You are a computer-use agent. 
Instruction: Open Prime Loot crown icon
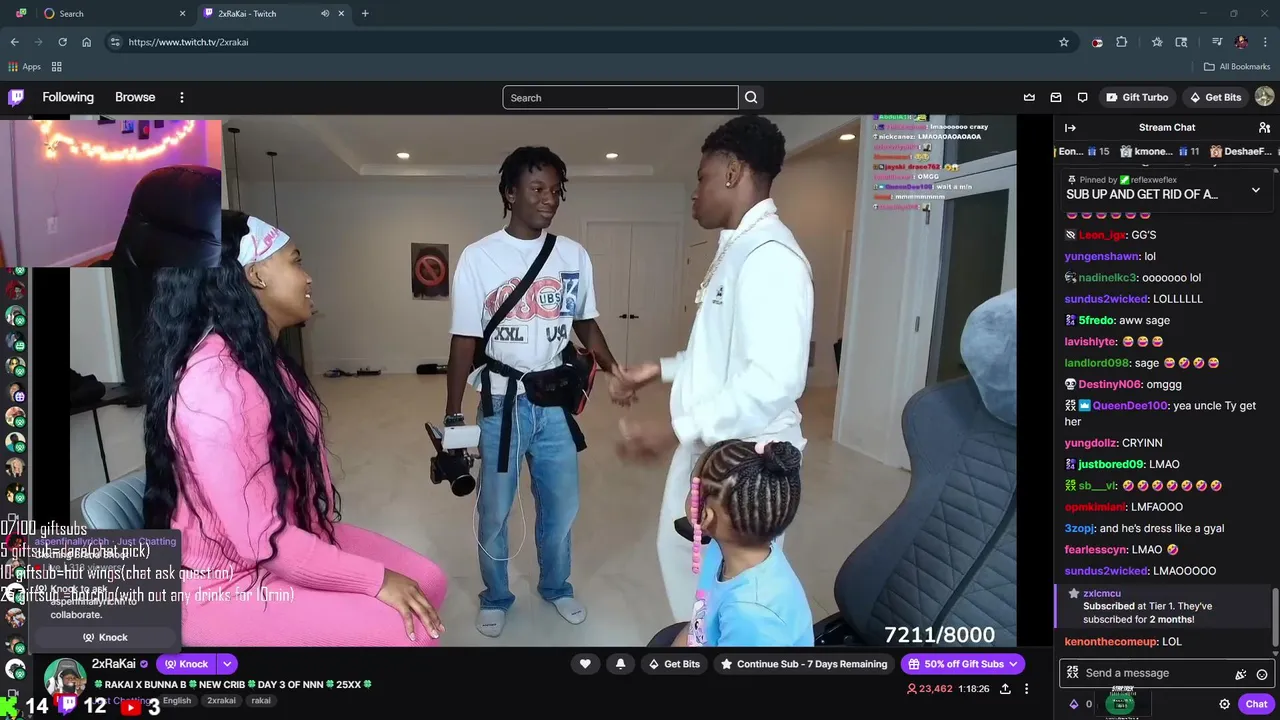[1029, 97]
